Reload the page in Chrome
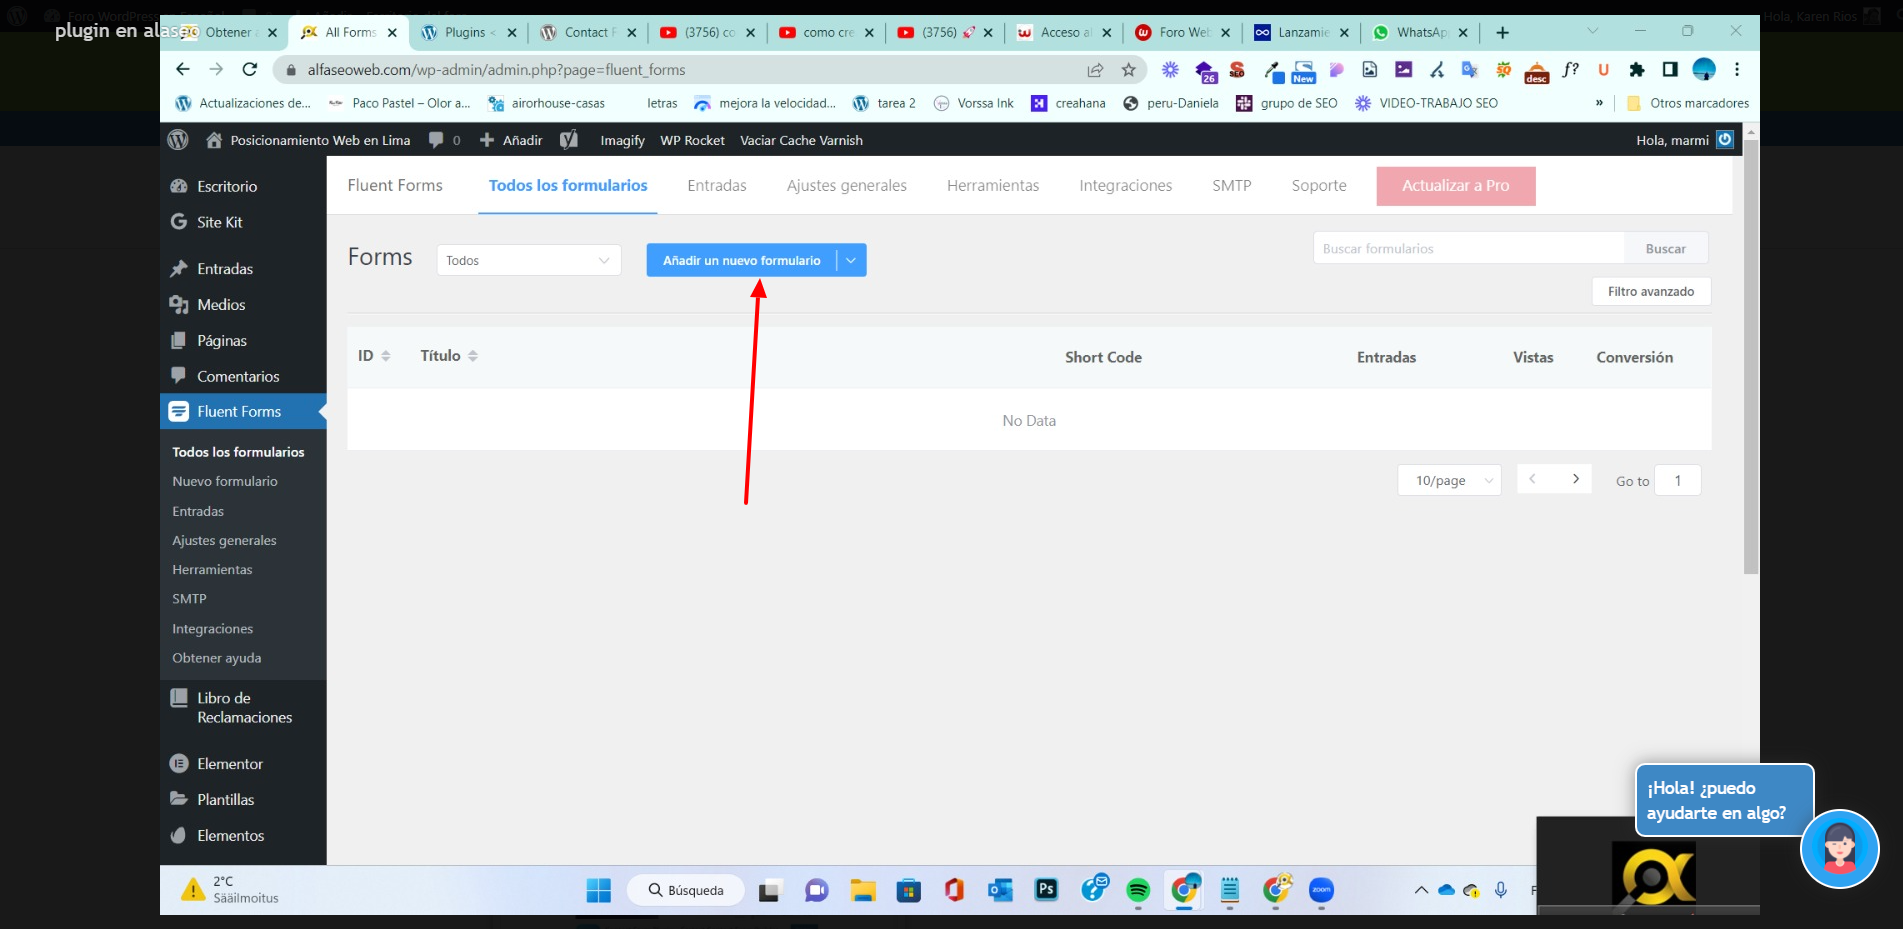1903x929 pixels. tap(250, 69)
